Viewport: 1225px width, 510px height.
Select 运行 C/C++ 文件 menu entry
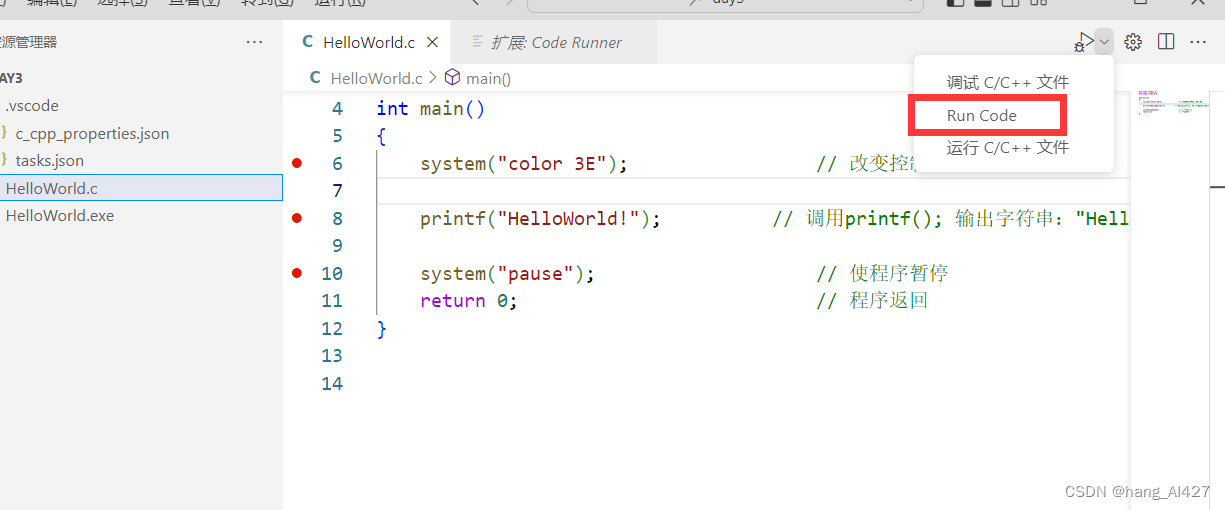pyautogui.click(x=1008, y=148)
